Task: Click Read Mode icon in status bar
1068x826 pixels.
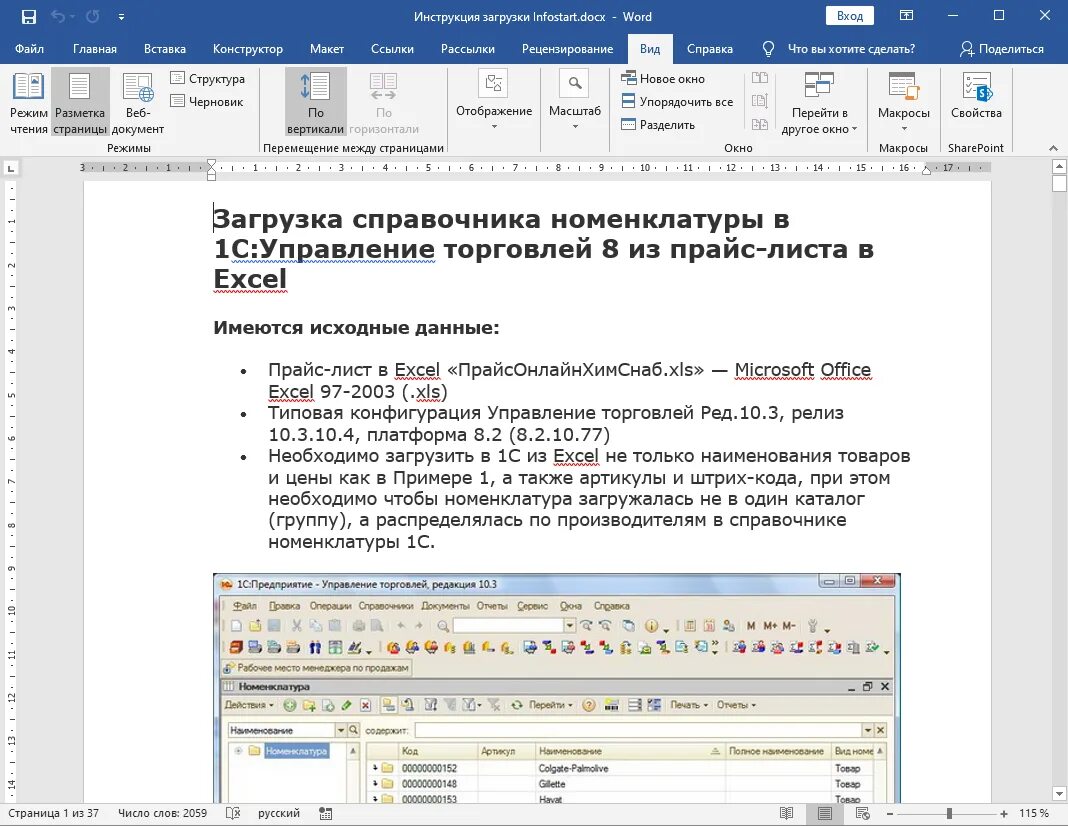Action: pyautogui.click(x=786, y=813)
